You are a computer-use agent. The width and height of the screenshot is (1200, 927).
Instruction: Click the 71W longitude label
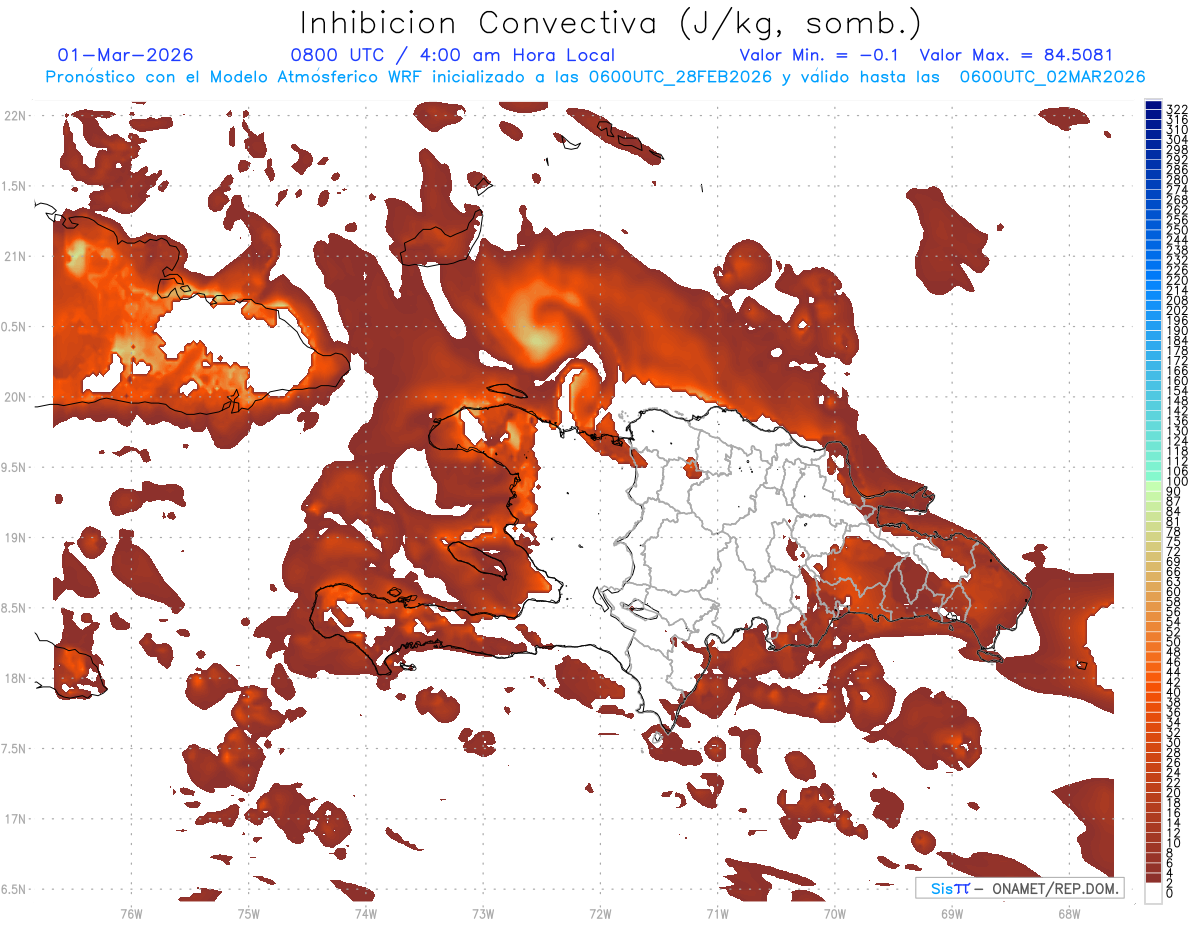(x=717, y=913)
